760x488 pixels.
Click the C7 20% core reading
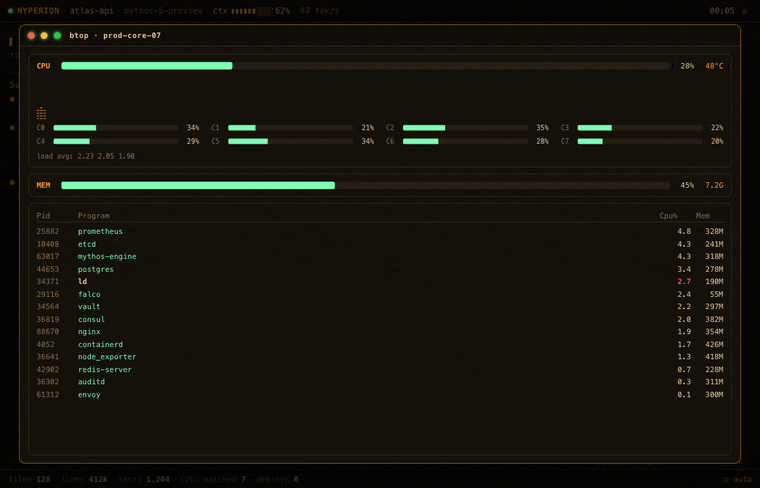[x=717, y=141]
